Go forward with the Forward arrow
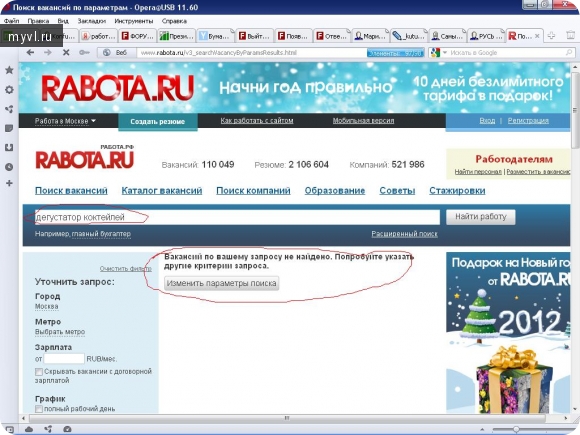The width and height of the screenshot is (580, 435). 48,53
